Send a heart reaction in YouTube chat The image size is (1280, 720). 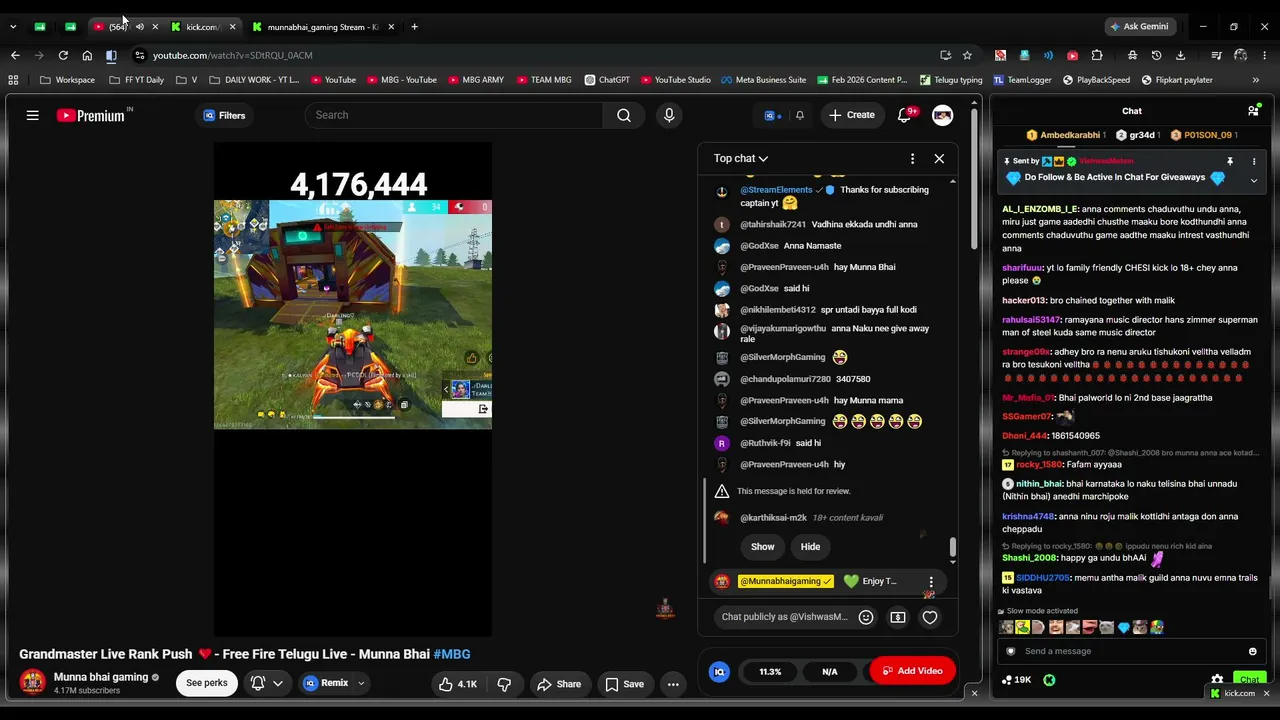[930, 617]
